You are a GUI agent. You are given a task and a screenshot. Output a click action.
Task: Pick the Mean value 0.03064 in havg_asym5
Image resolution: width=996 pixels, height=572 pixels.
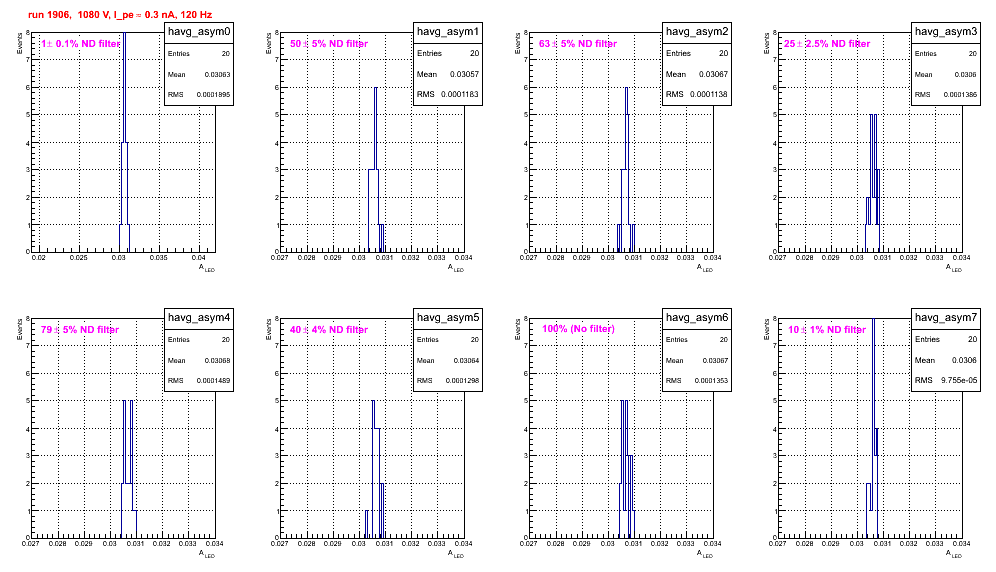click(466, 360)
